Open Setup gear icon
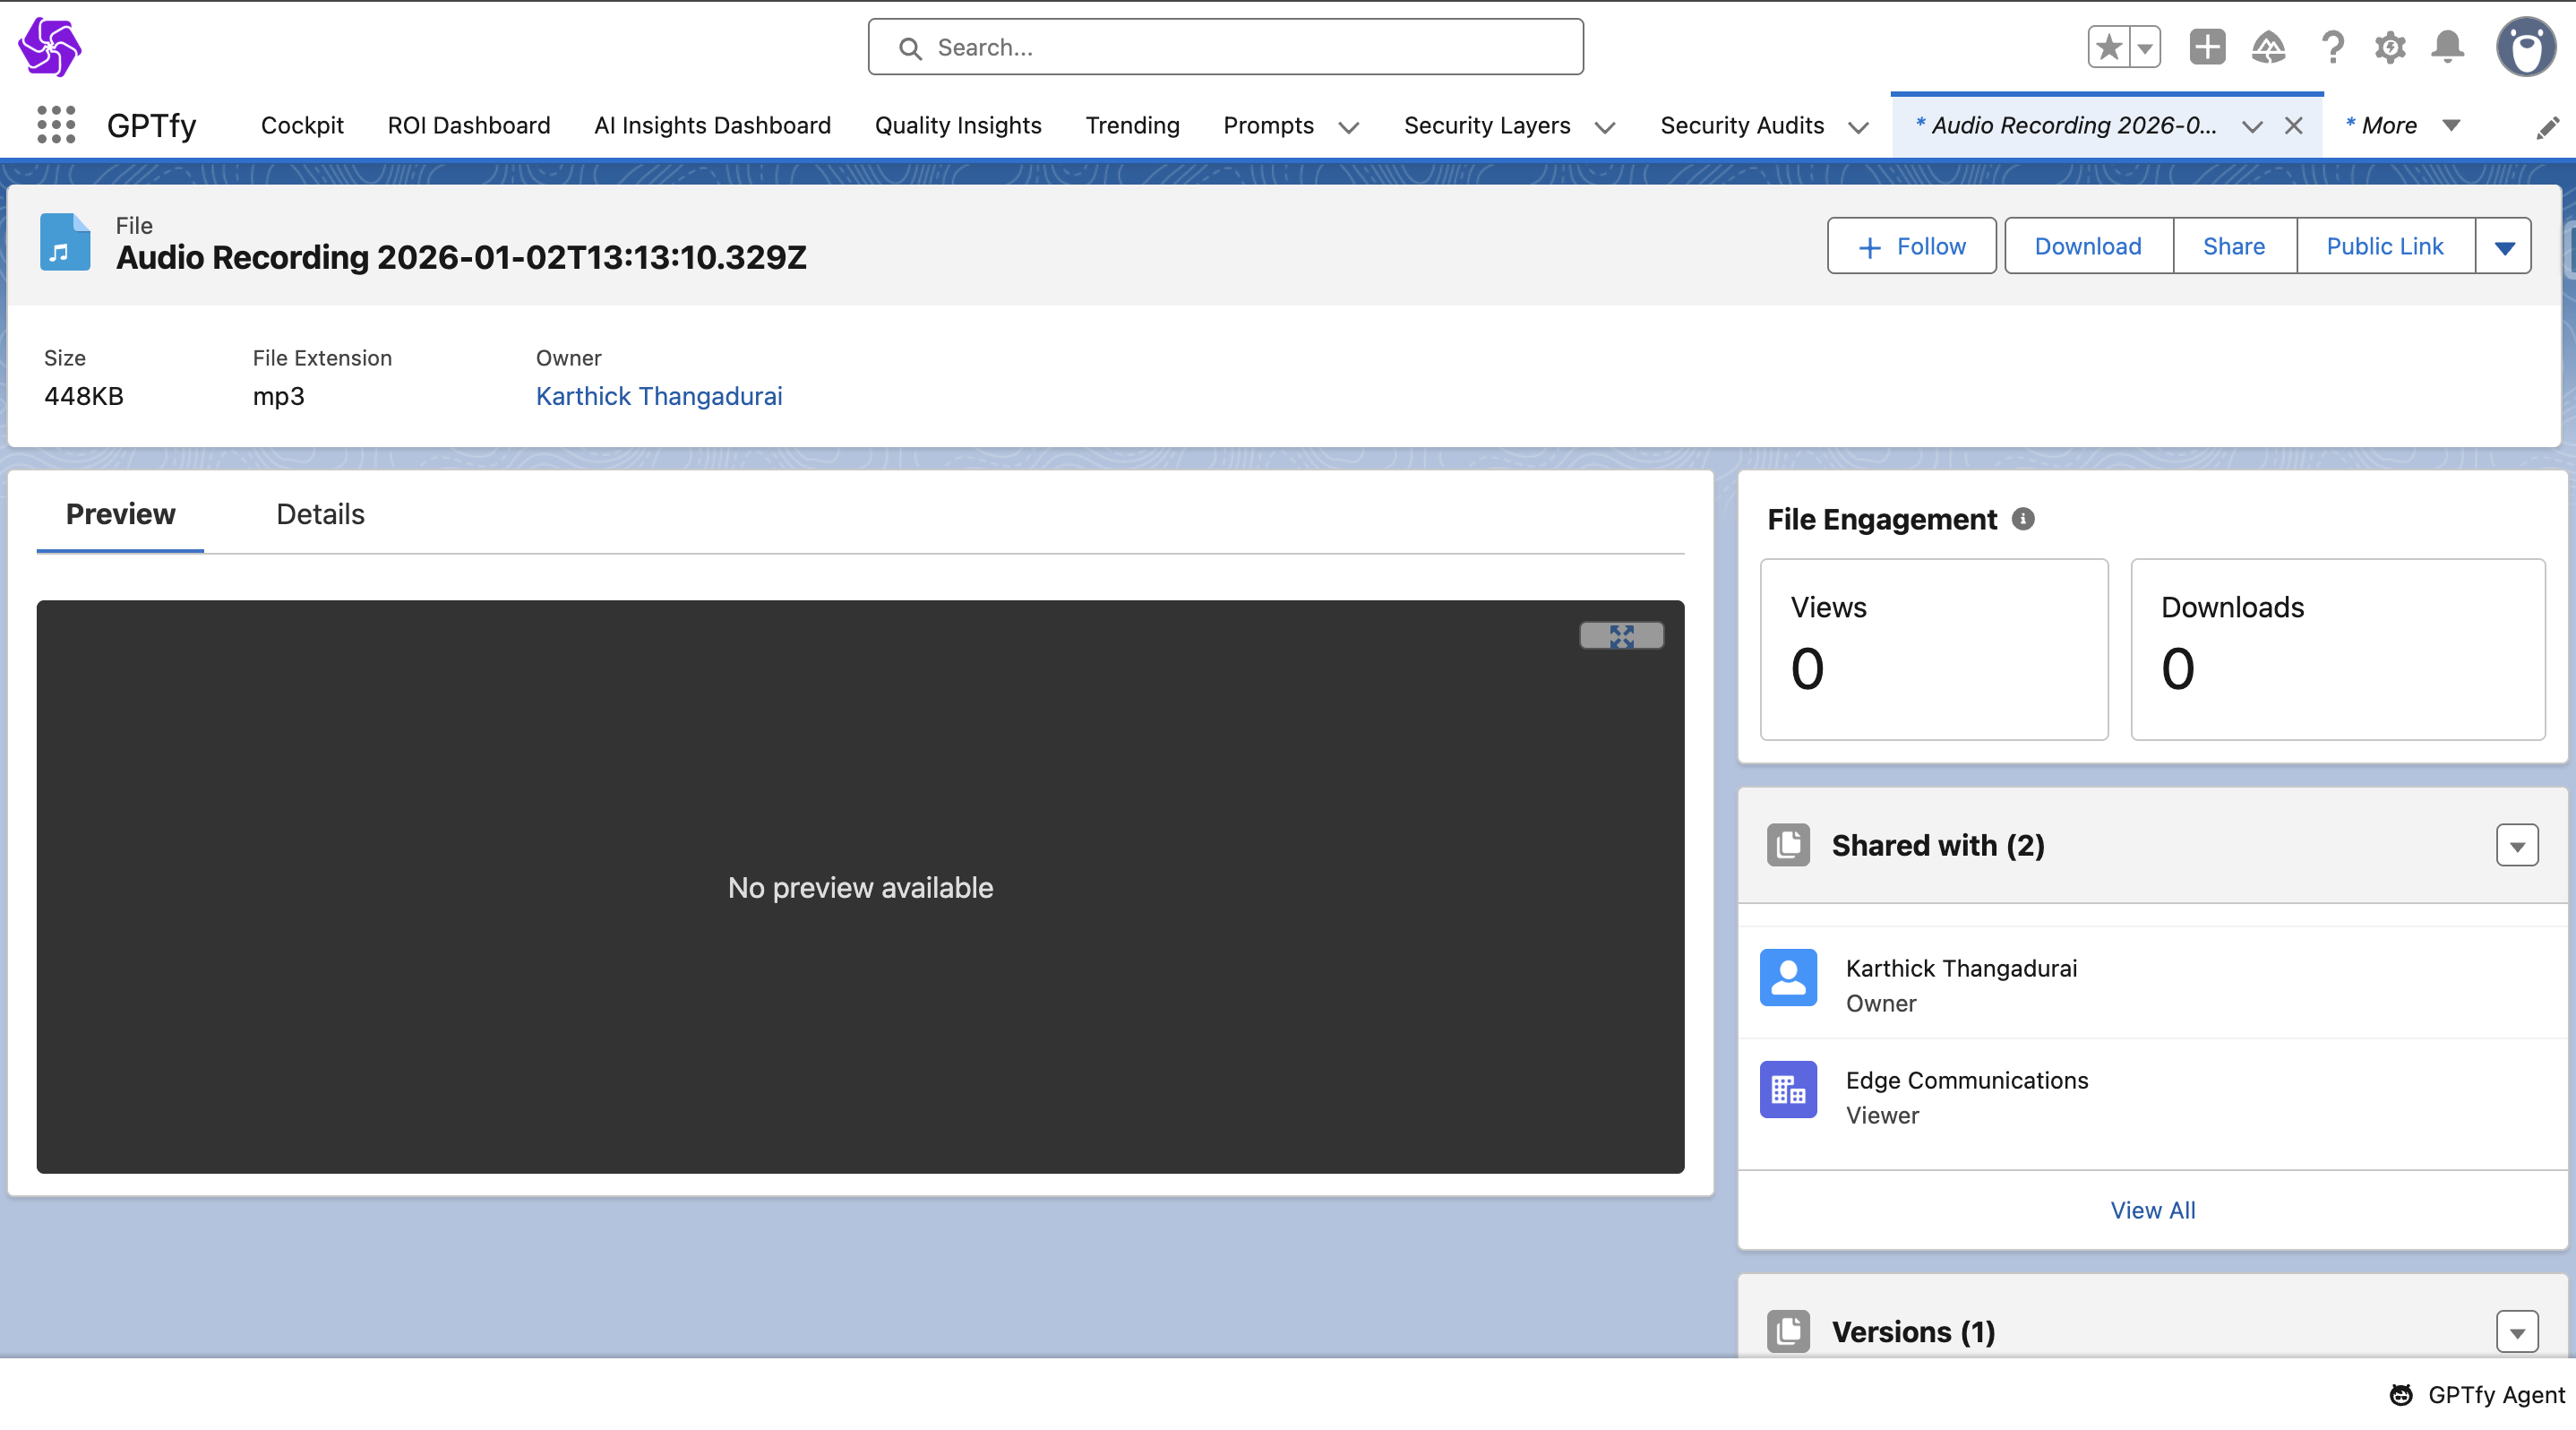This screenshot has height=1430, width=2576. (2390, 47)
